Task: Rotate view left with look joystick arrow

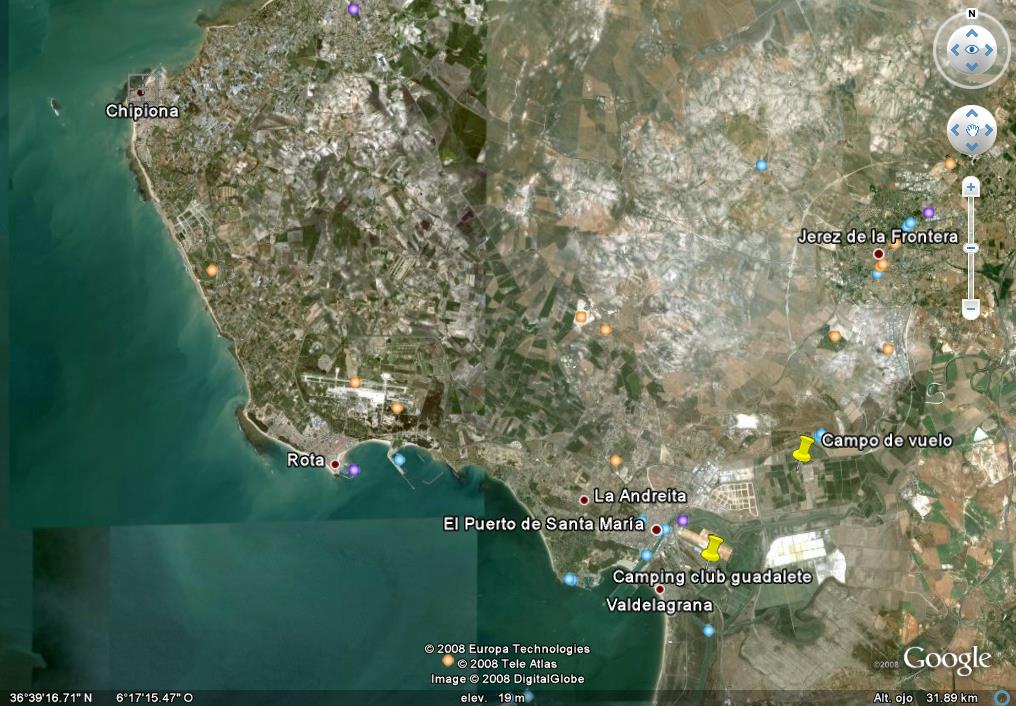Action: [x=954, y=50]
